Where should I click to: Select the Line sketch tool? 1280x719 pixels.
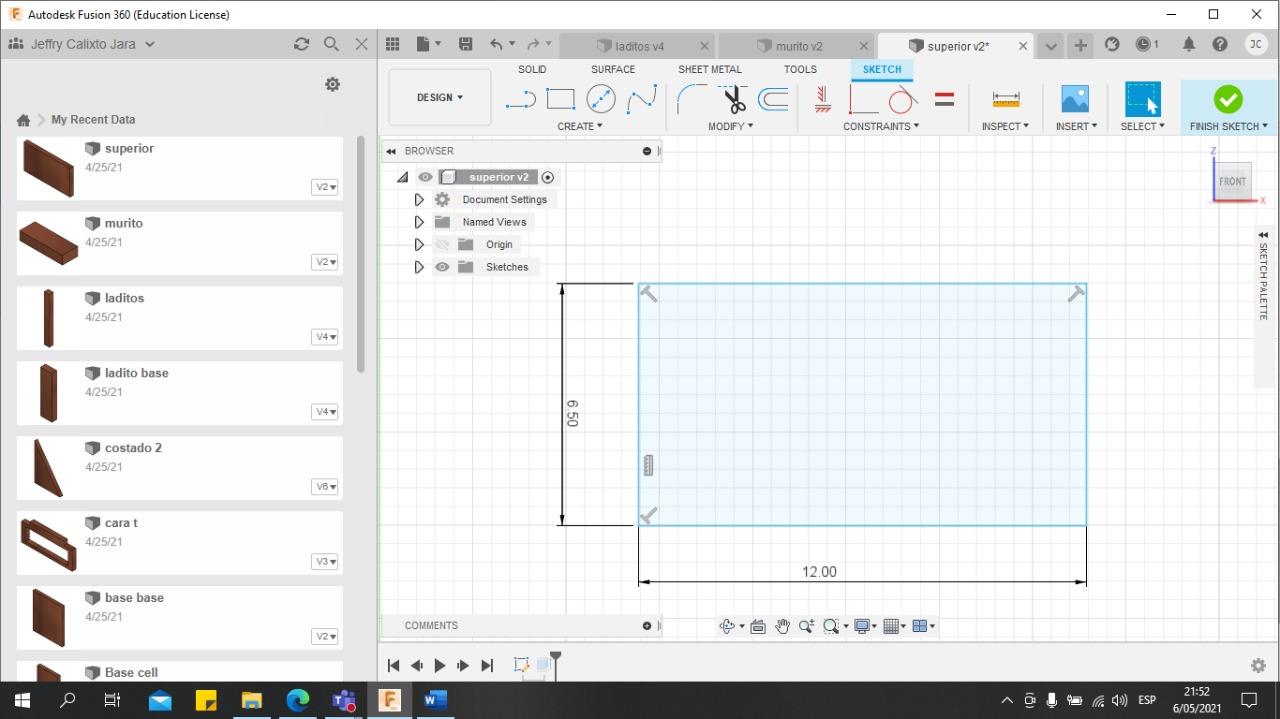point(520,99)
